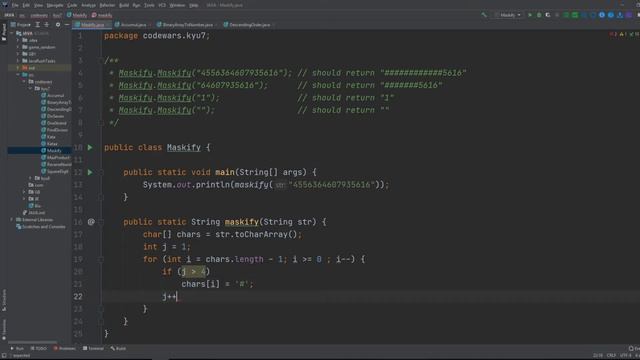Open the Run tool window at the bottom

(17, 349)
